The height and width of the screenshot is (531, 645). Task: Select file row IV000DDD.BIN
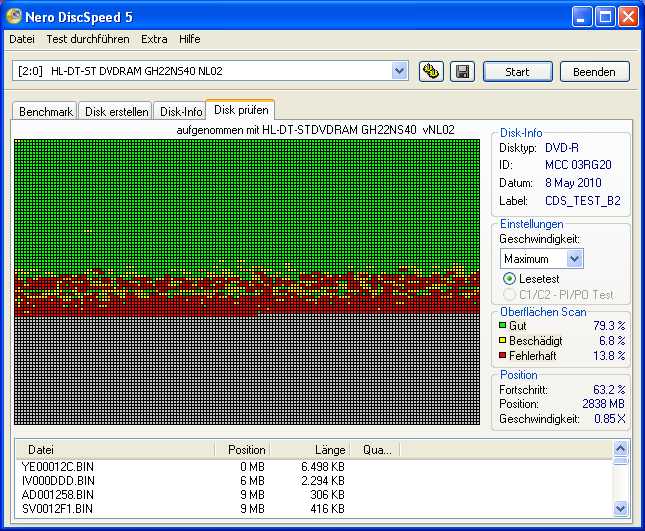[x=314, y=480]
